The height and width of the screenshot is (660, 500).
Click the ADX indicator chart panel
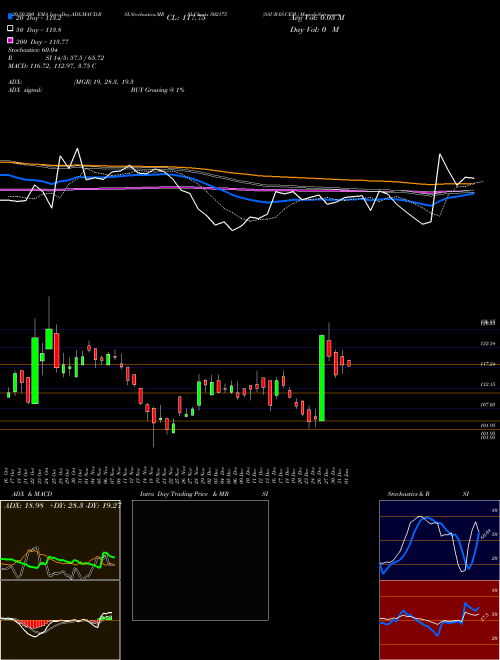click(x=60, y=540)
